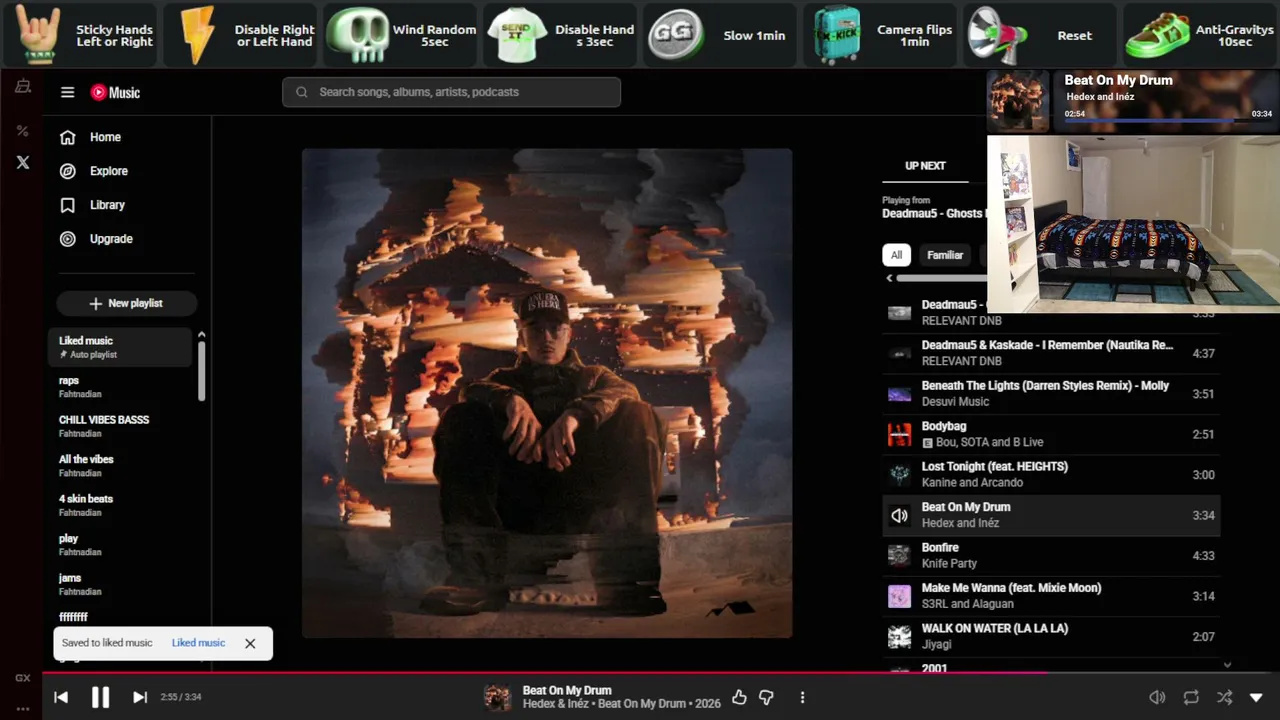This screenshot has height=720, width=1280.
Task: Toggle repeat mode
Action: point(1190,697)
